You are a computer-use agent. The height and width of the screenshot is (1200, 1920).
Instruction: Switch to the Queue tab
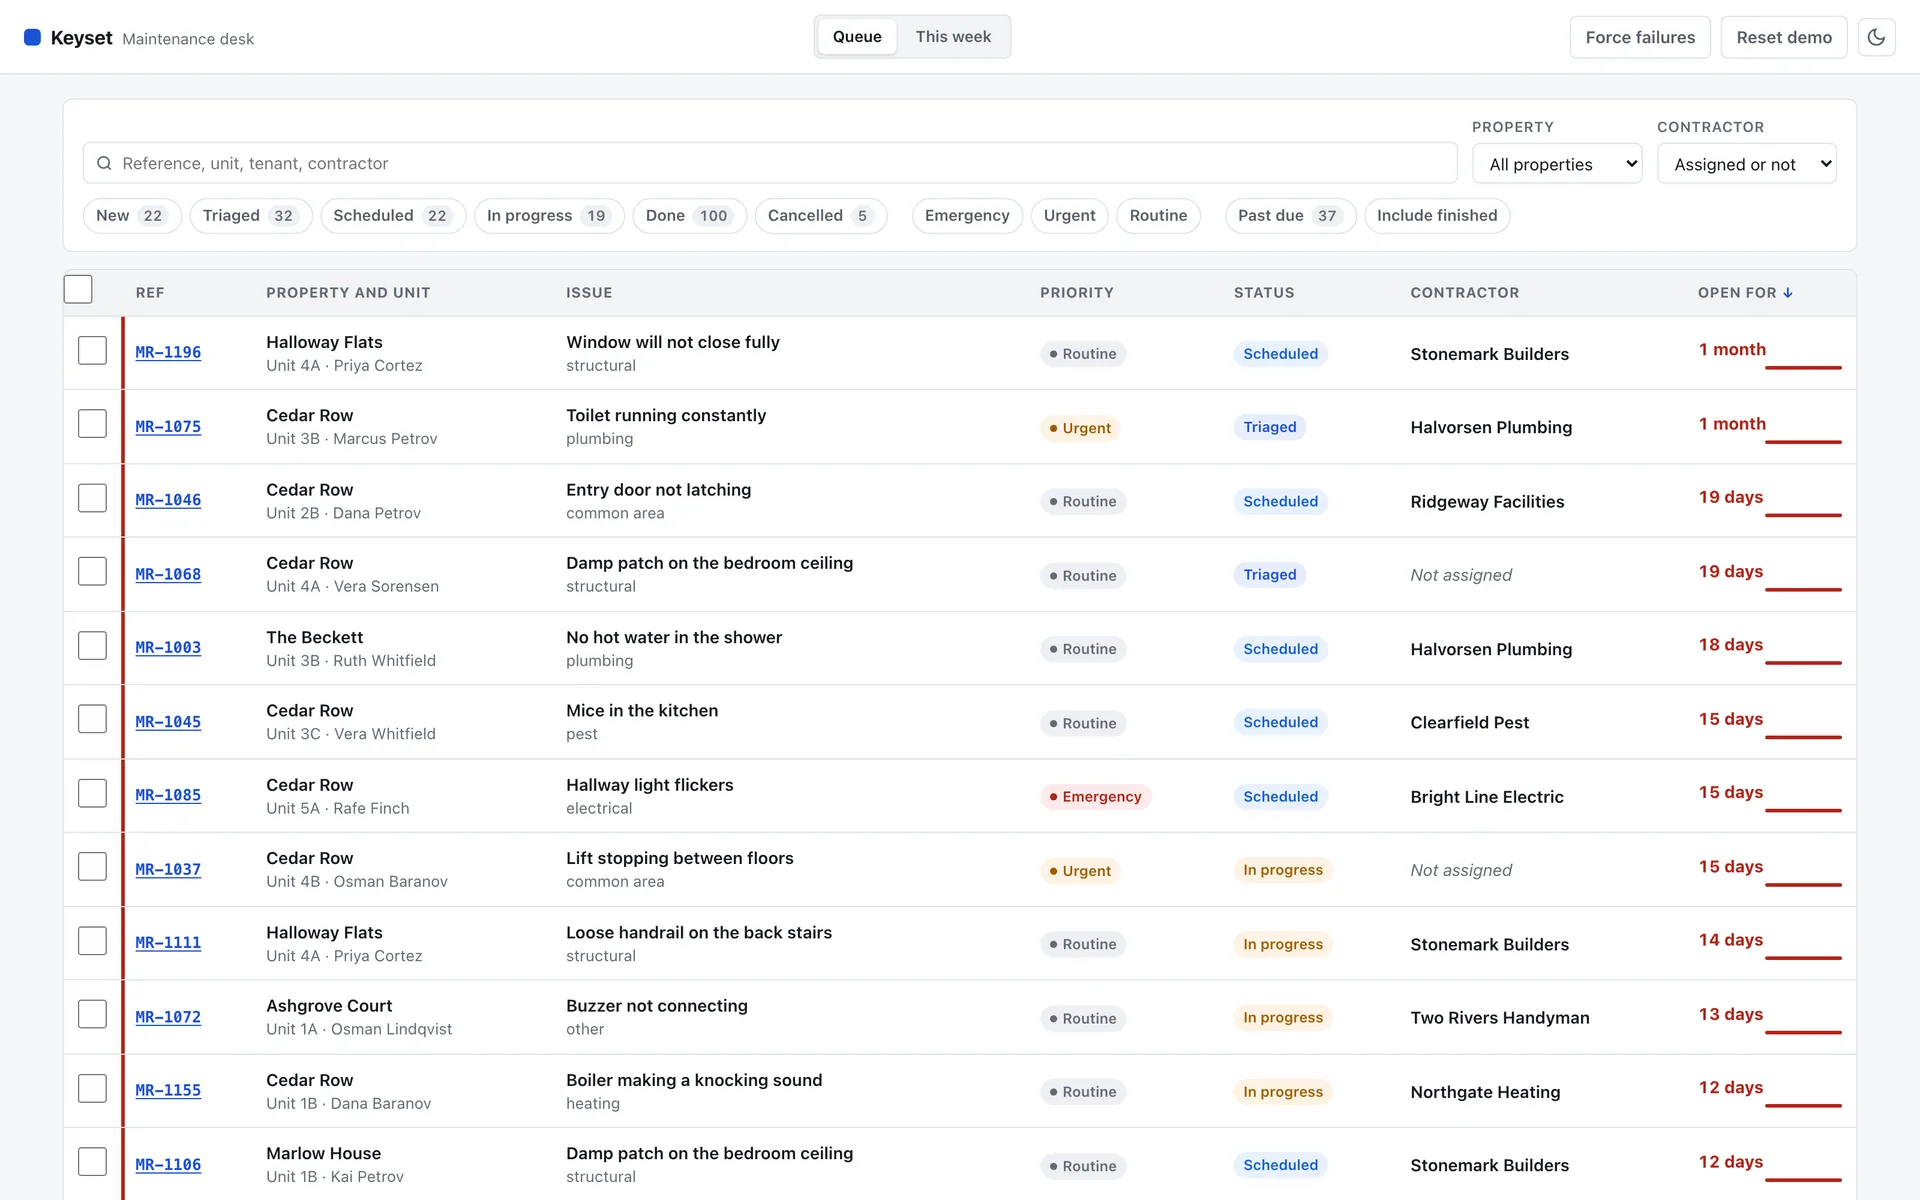click(857, 37)
